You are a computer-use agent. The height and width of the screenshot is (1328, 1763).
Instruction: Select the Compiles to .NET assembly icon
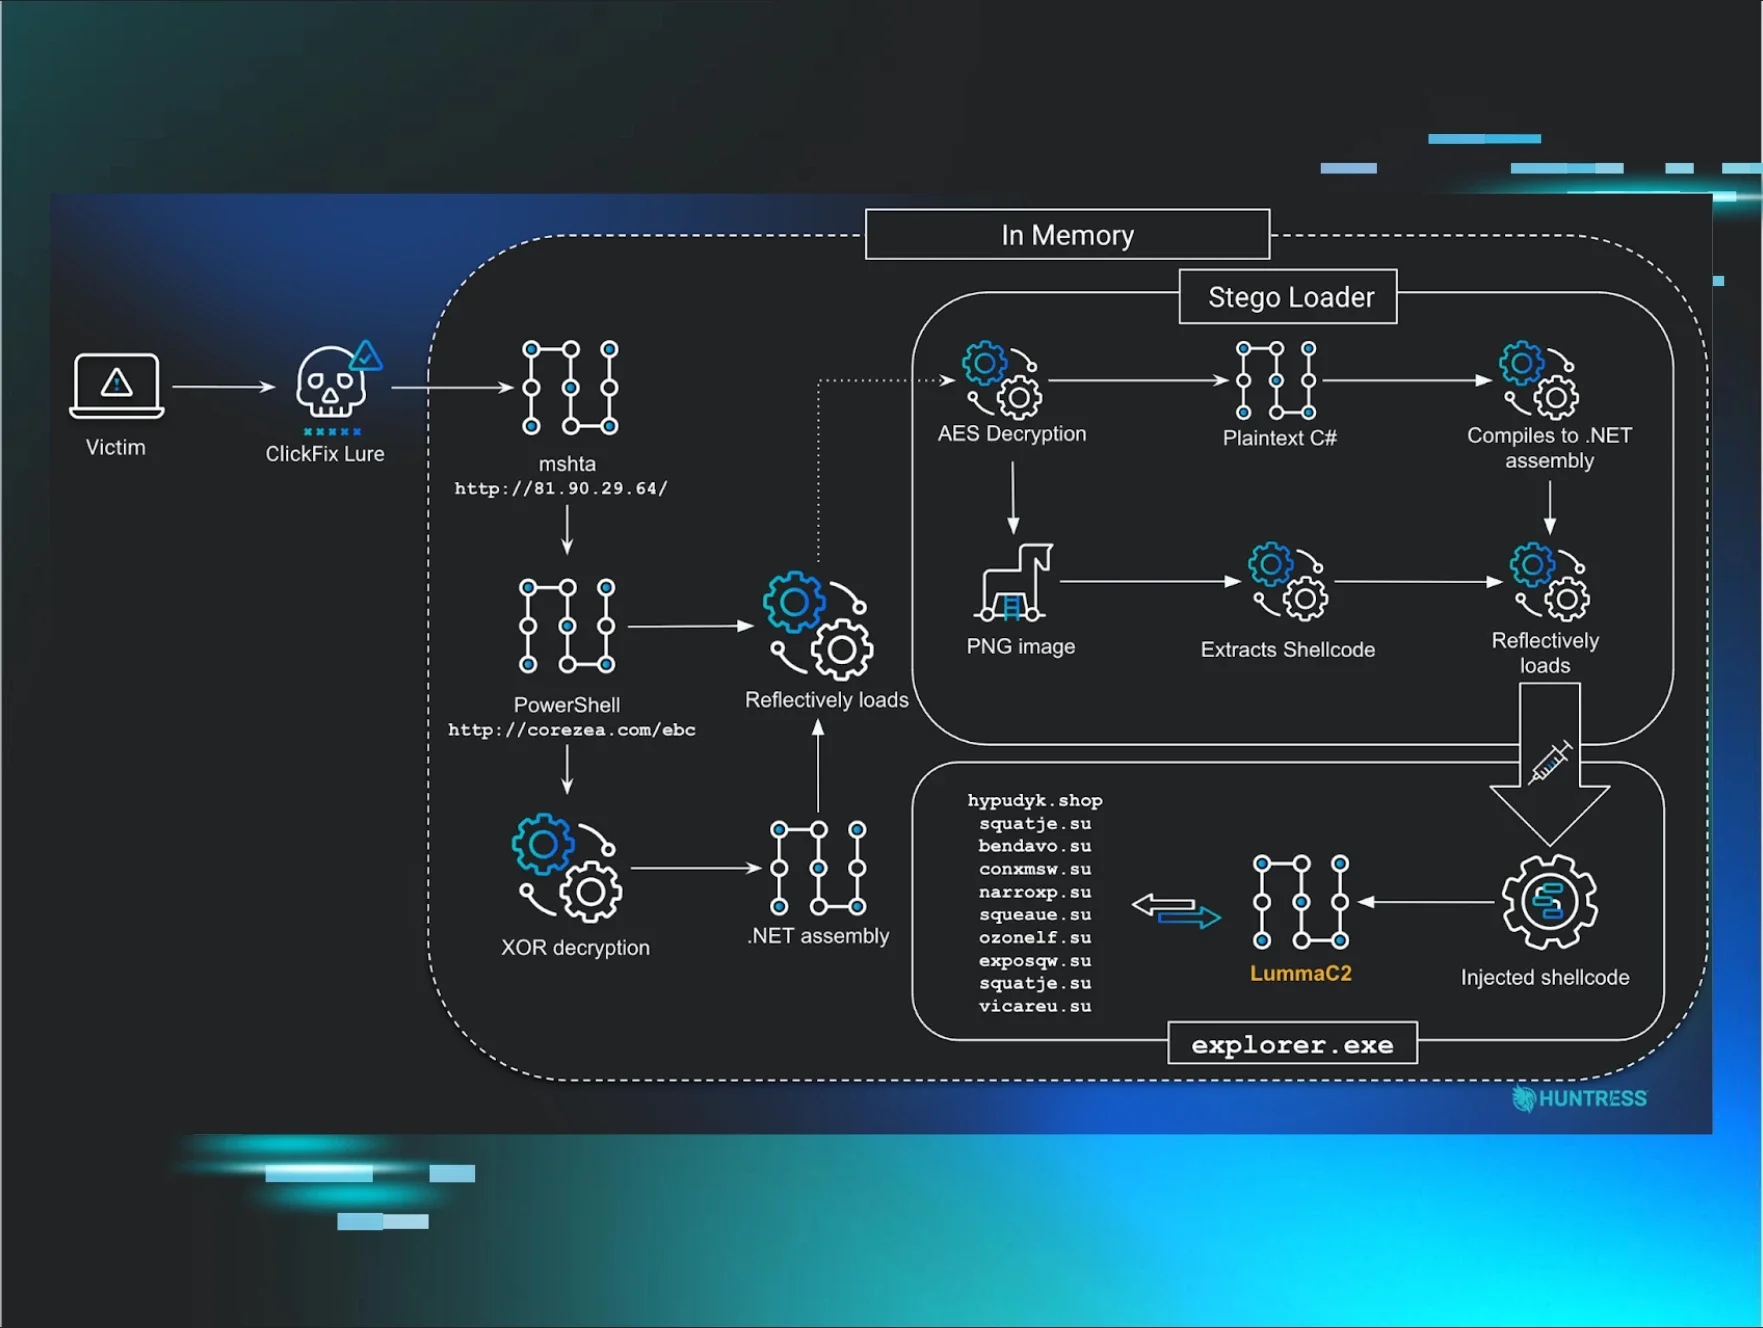[x=1538, y=380]
